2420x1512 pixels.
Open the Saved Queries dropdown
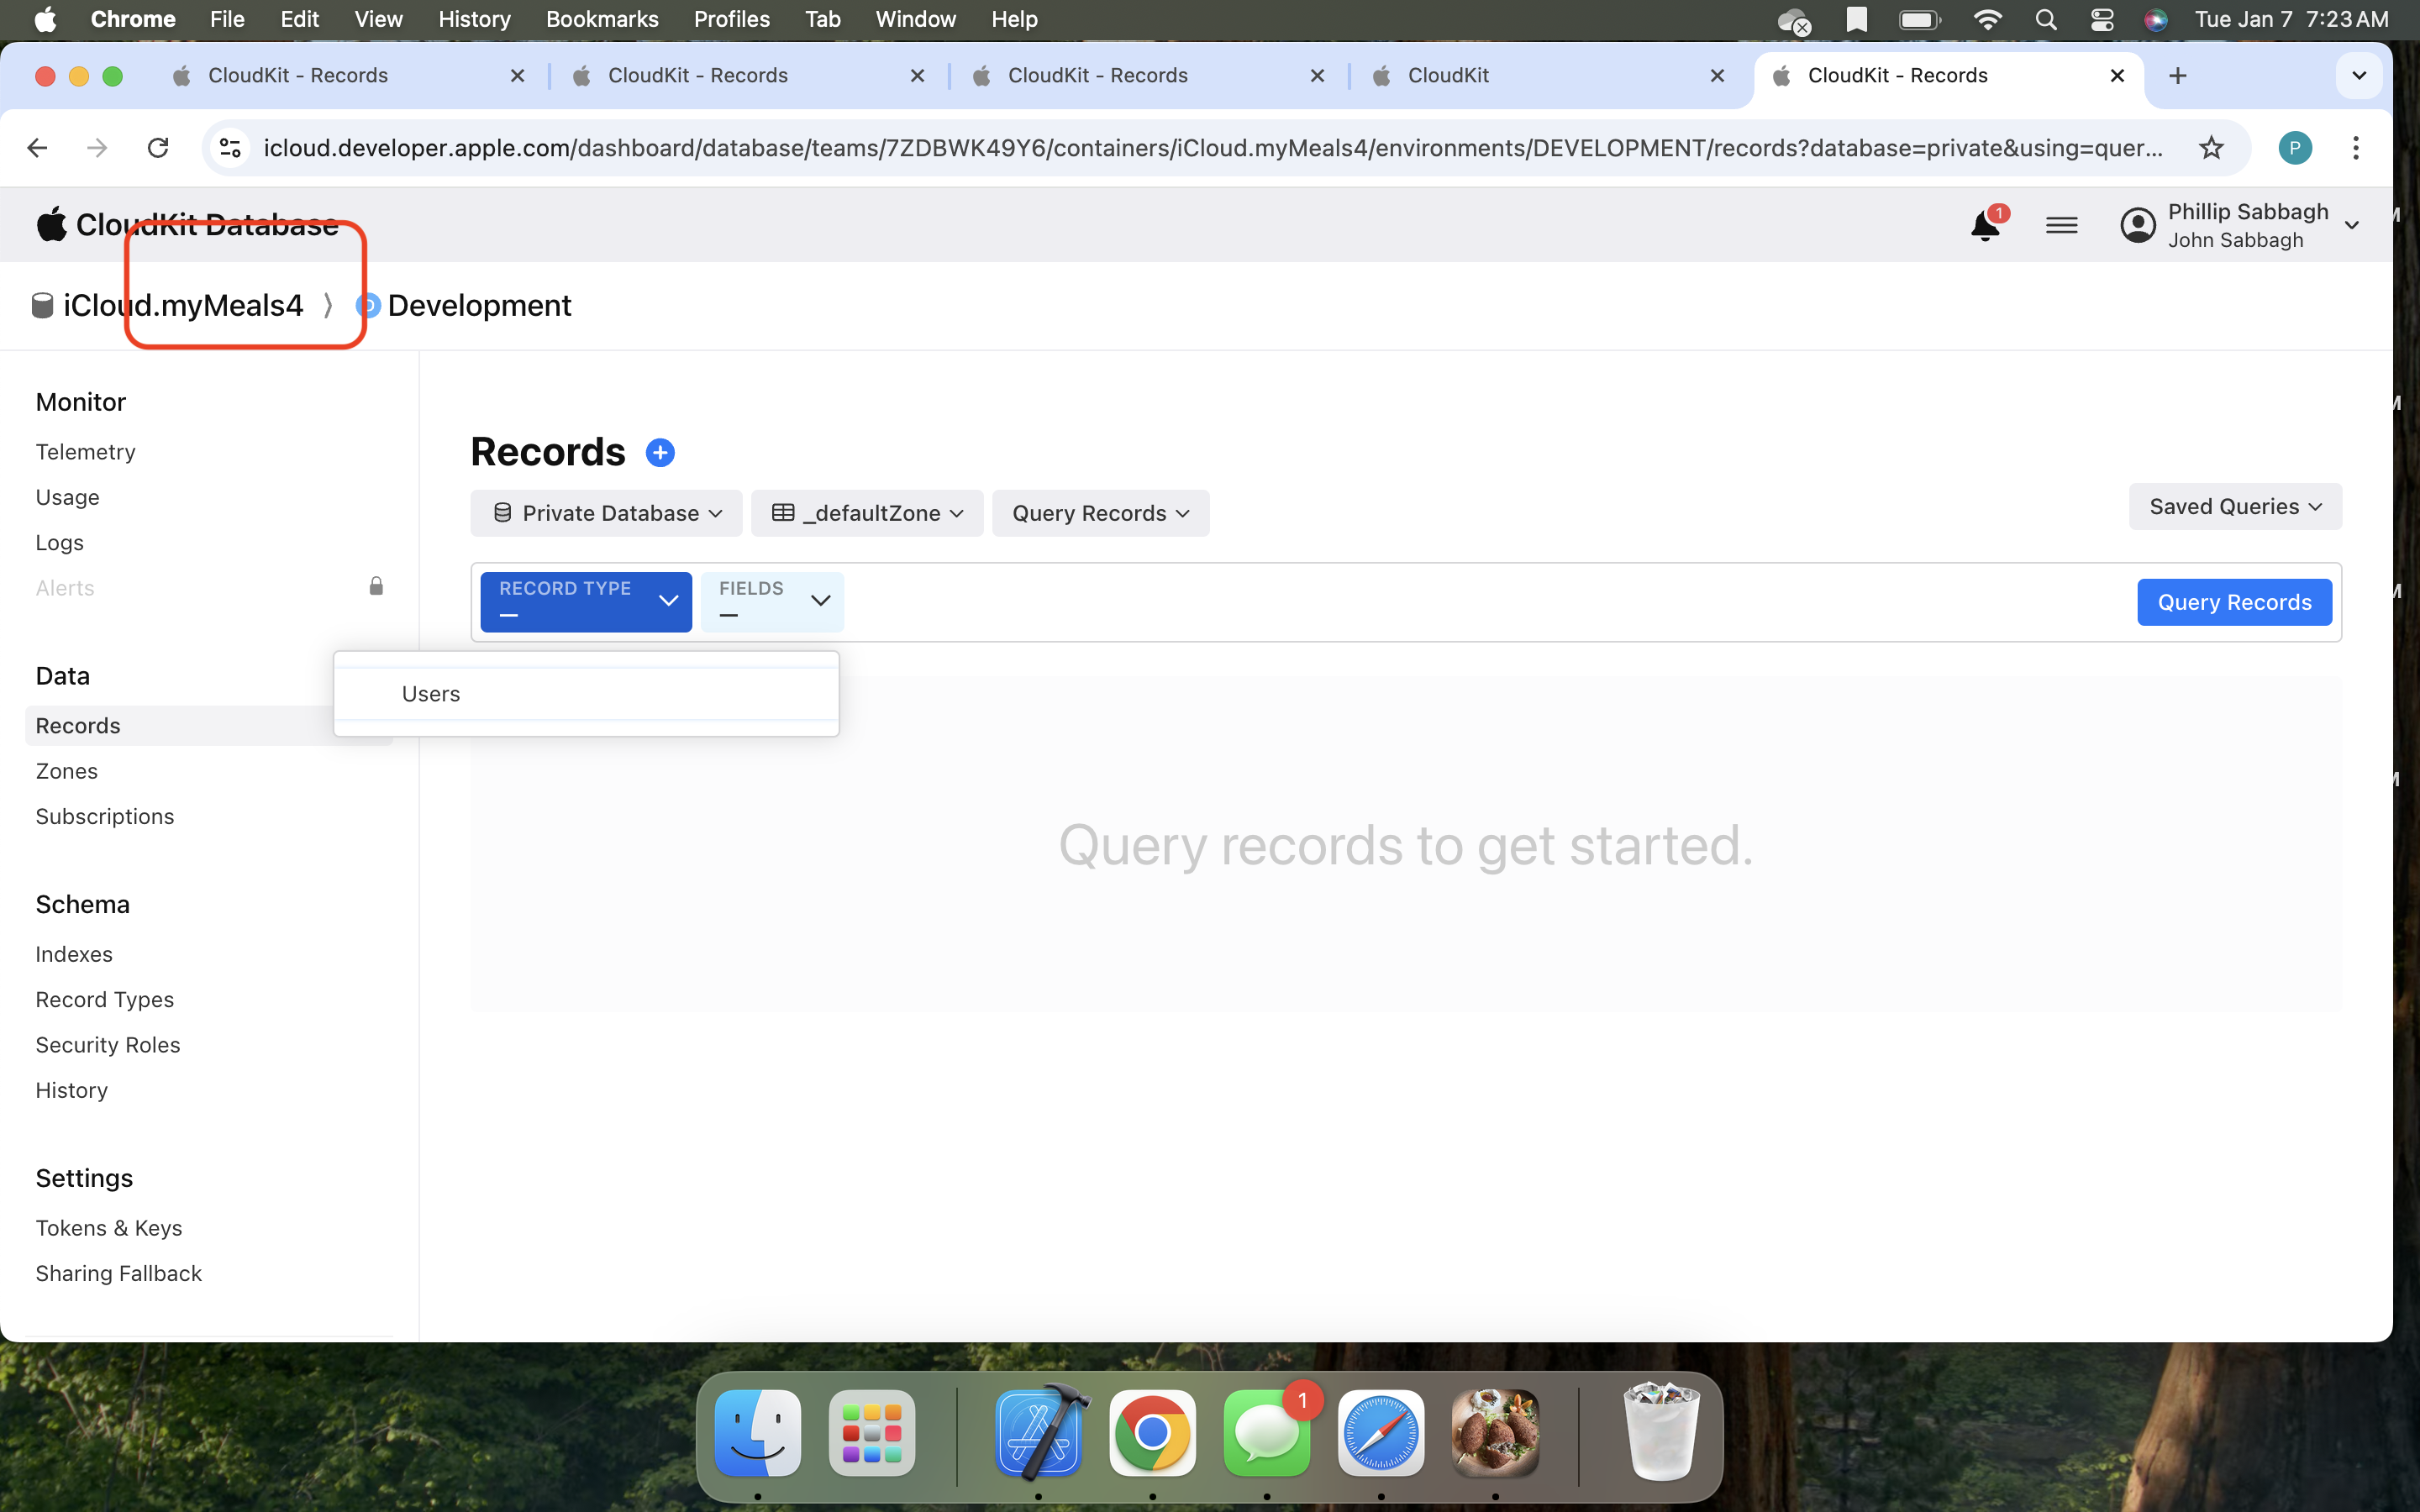pos(2234,507)
